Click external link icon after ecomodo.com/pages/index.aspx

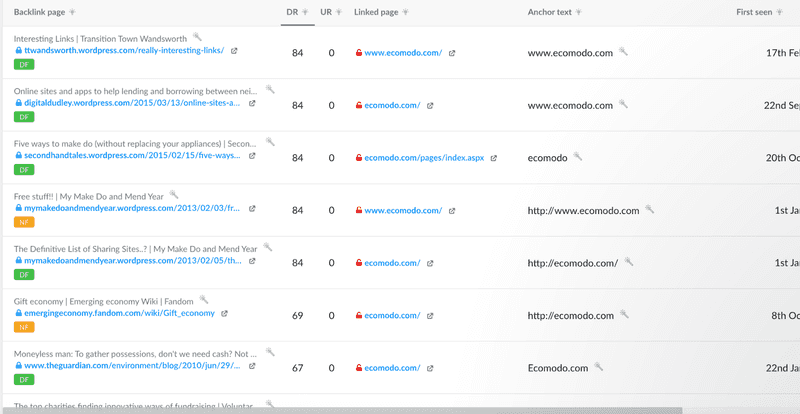click(493, 158)
